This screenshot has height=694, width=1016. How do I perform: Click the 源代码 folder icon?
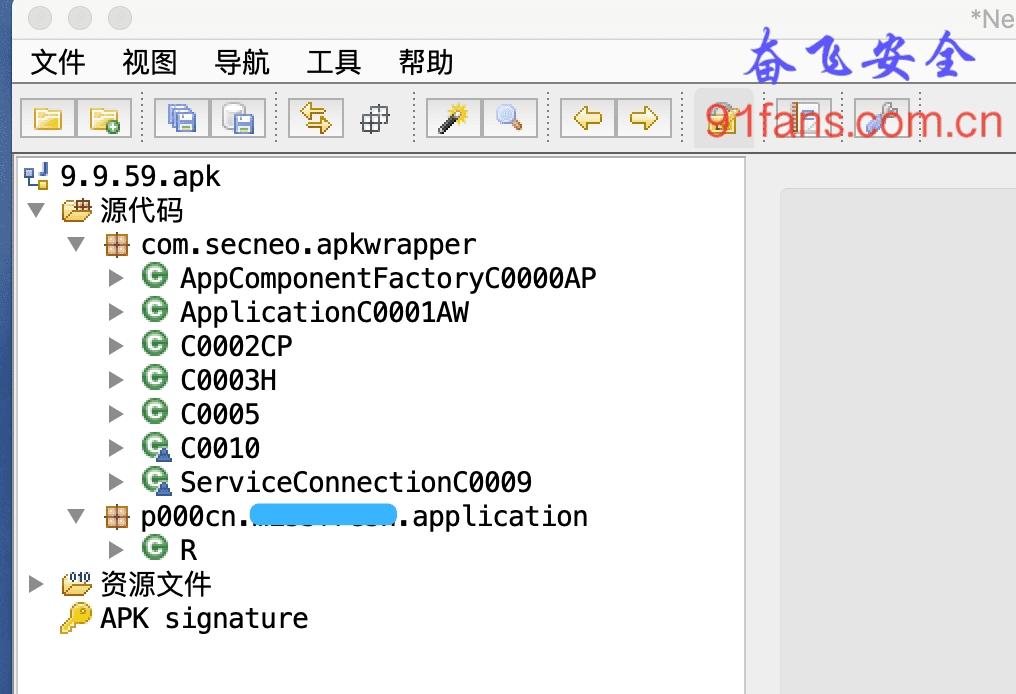coord(76,211)
